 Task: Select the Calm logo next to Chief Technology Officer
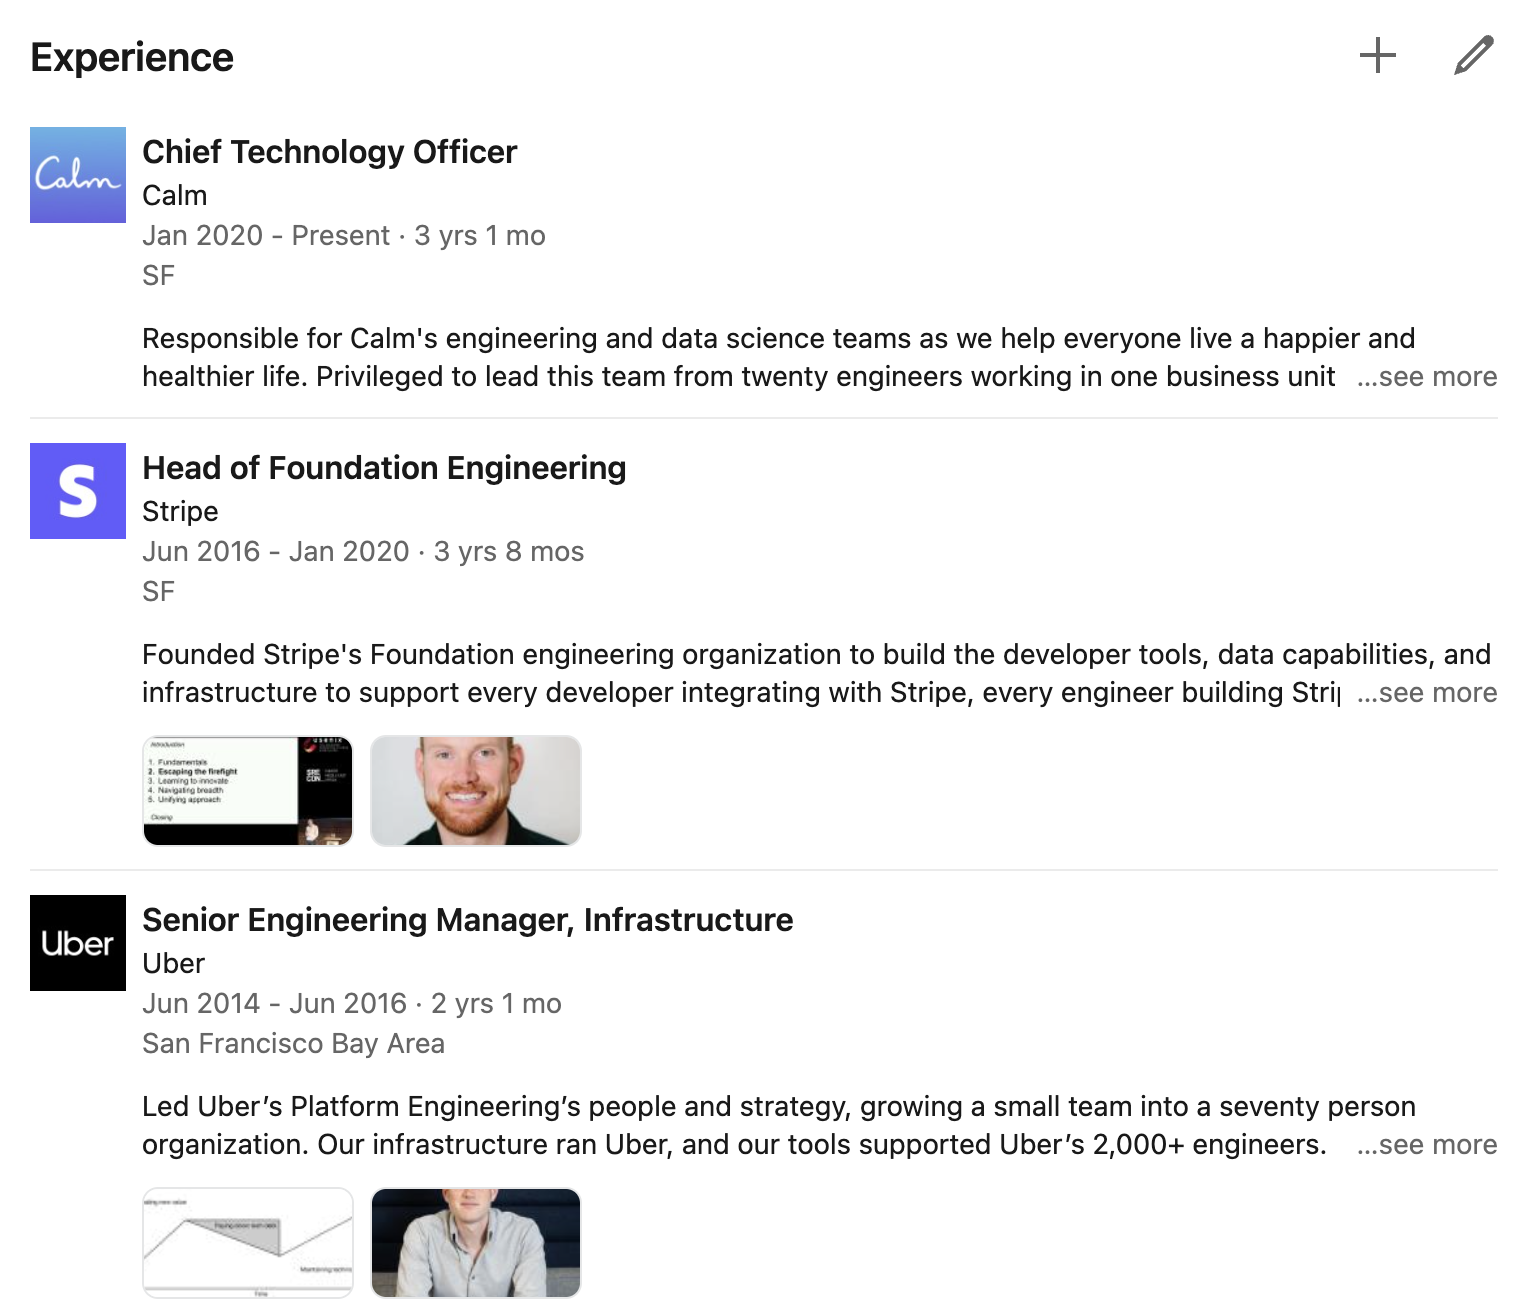(x=77, y=174)
